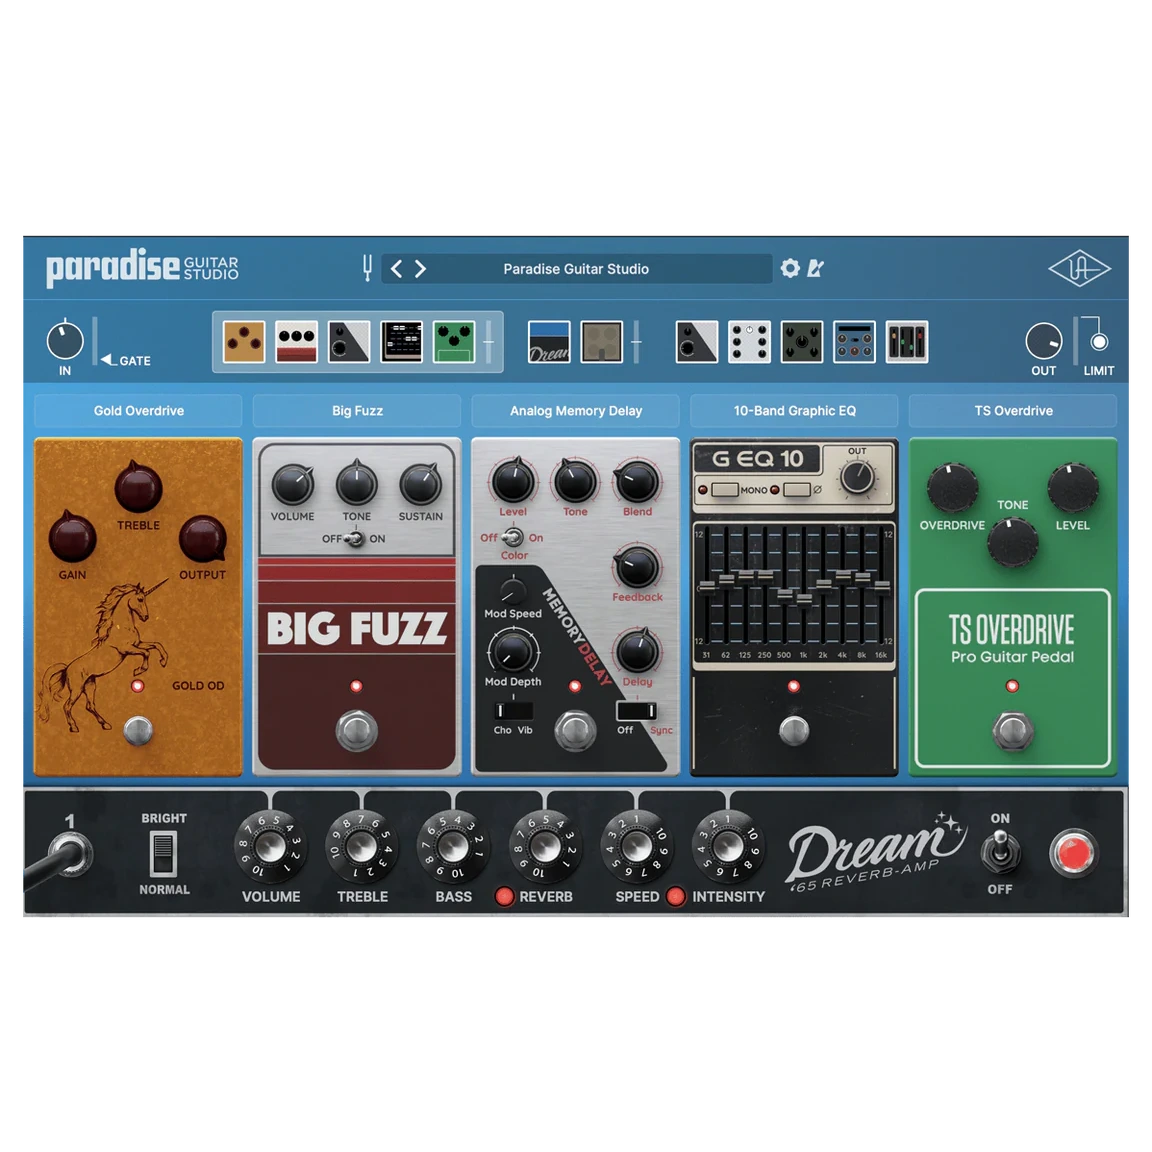Select the Graphic EQ thumbnail in pedal chain
Screen dimensions: 1152x1152
pyautogui.click(x=402, y=342)
